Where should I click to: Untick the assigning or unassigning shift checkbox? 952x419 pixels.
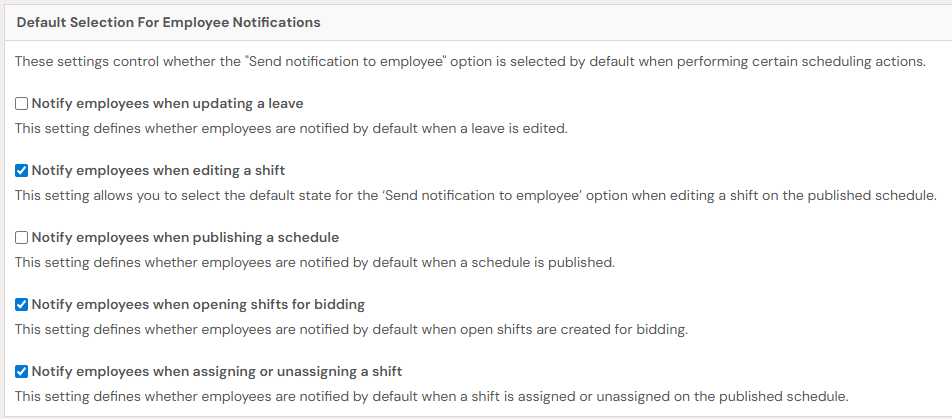[22, 371]
